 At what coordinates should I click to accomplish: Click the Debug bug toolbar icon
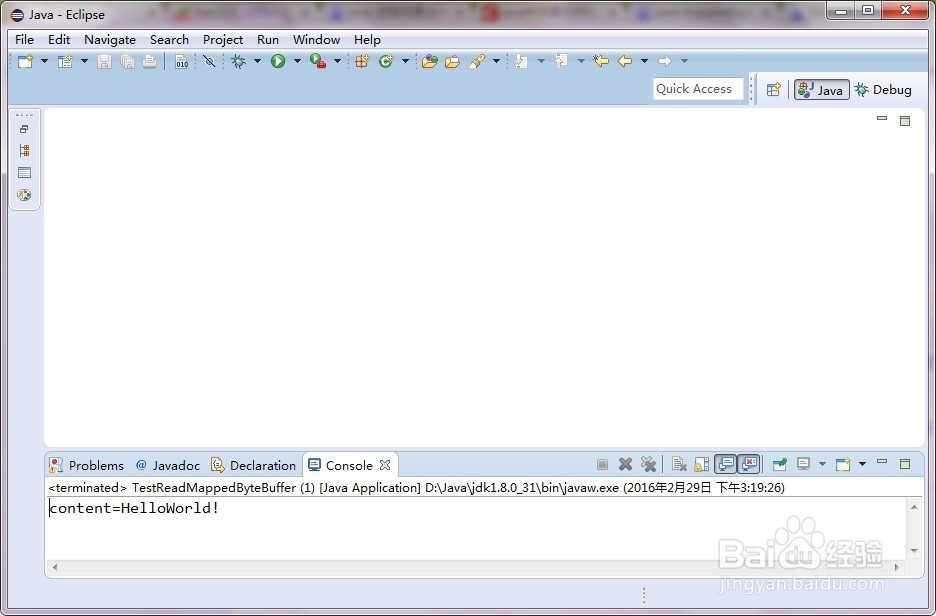click(x=239, y=61)
